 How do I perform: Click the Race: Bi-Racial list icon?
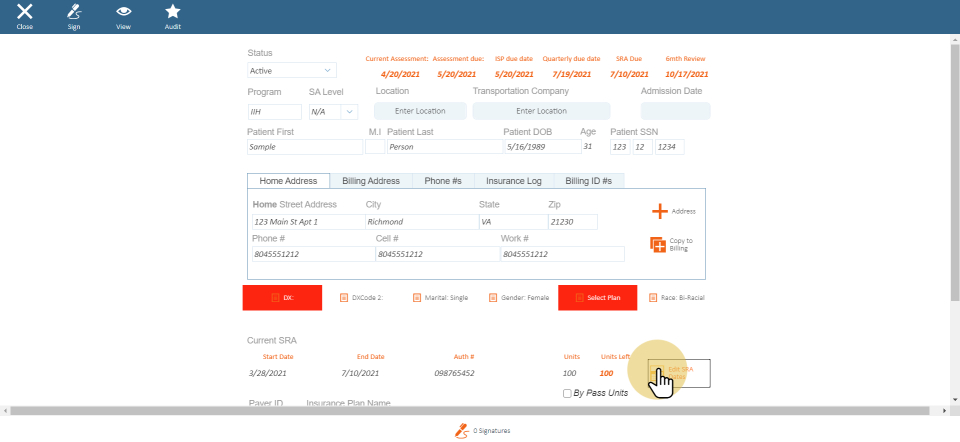653,297
